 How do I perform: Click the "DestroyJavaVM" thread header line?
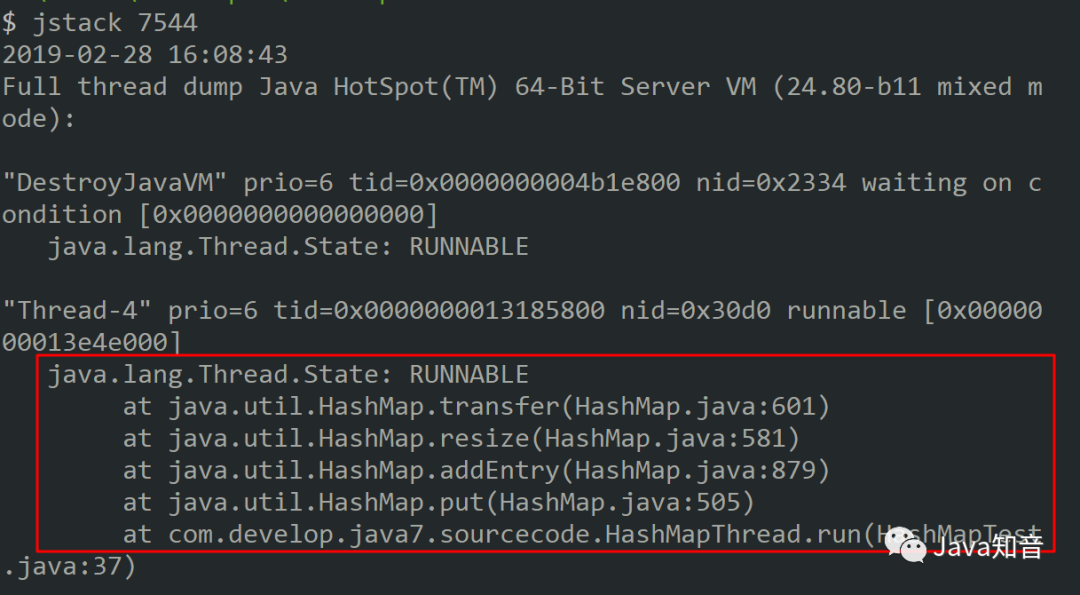(522, 183)
